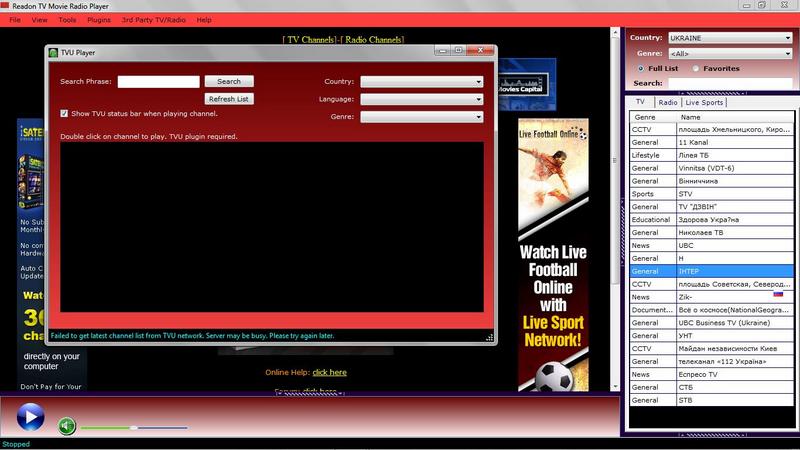Select the UBC news channel
The image size is (800, 450).
[712, 245]
